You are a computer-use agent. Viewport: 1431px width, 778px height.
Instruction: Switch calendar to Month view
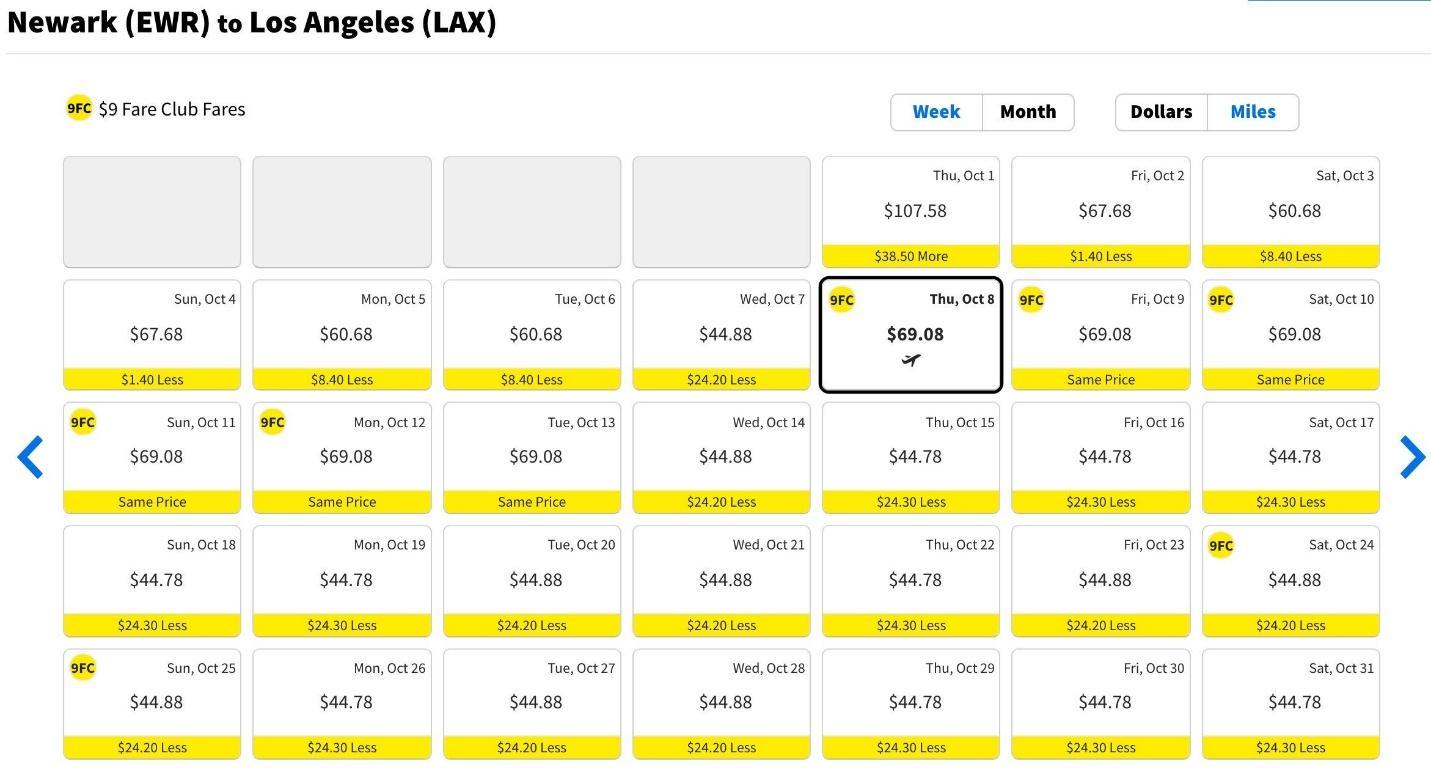click(x=1028, y=112)
